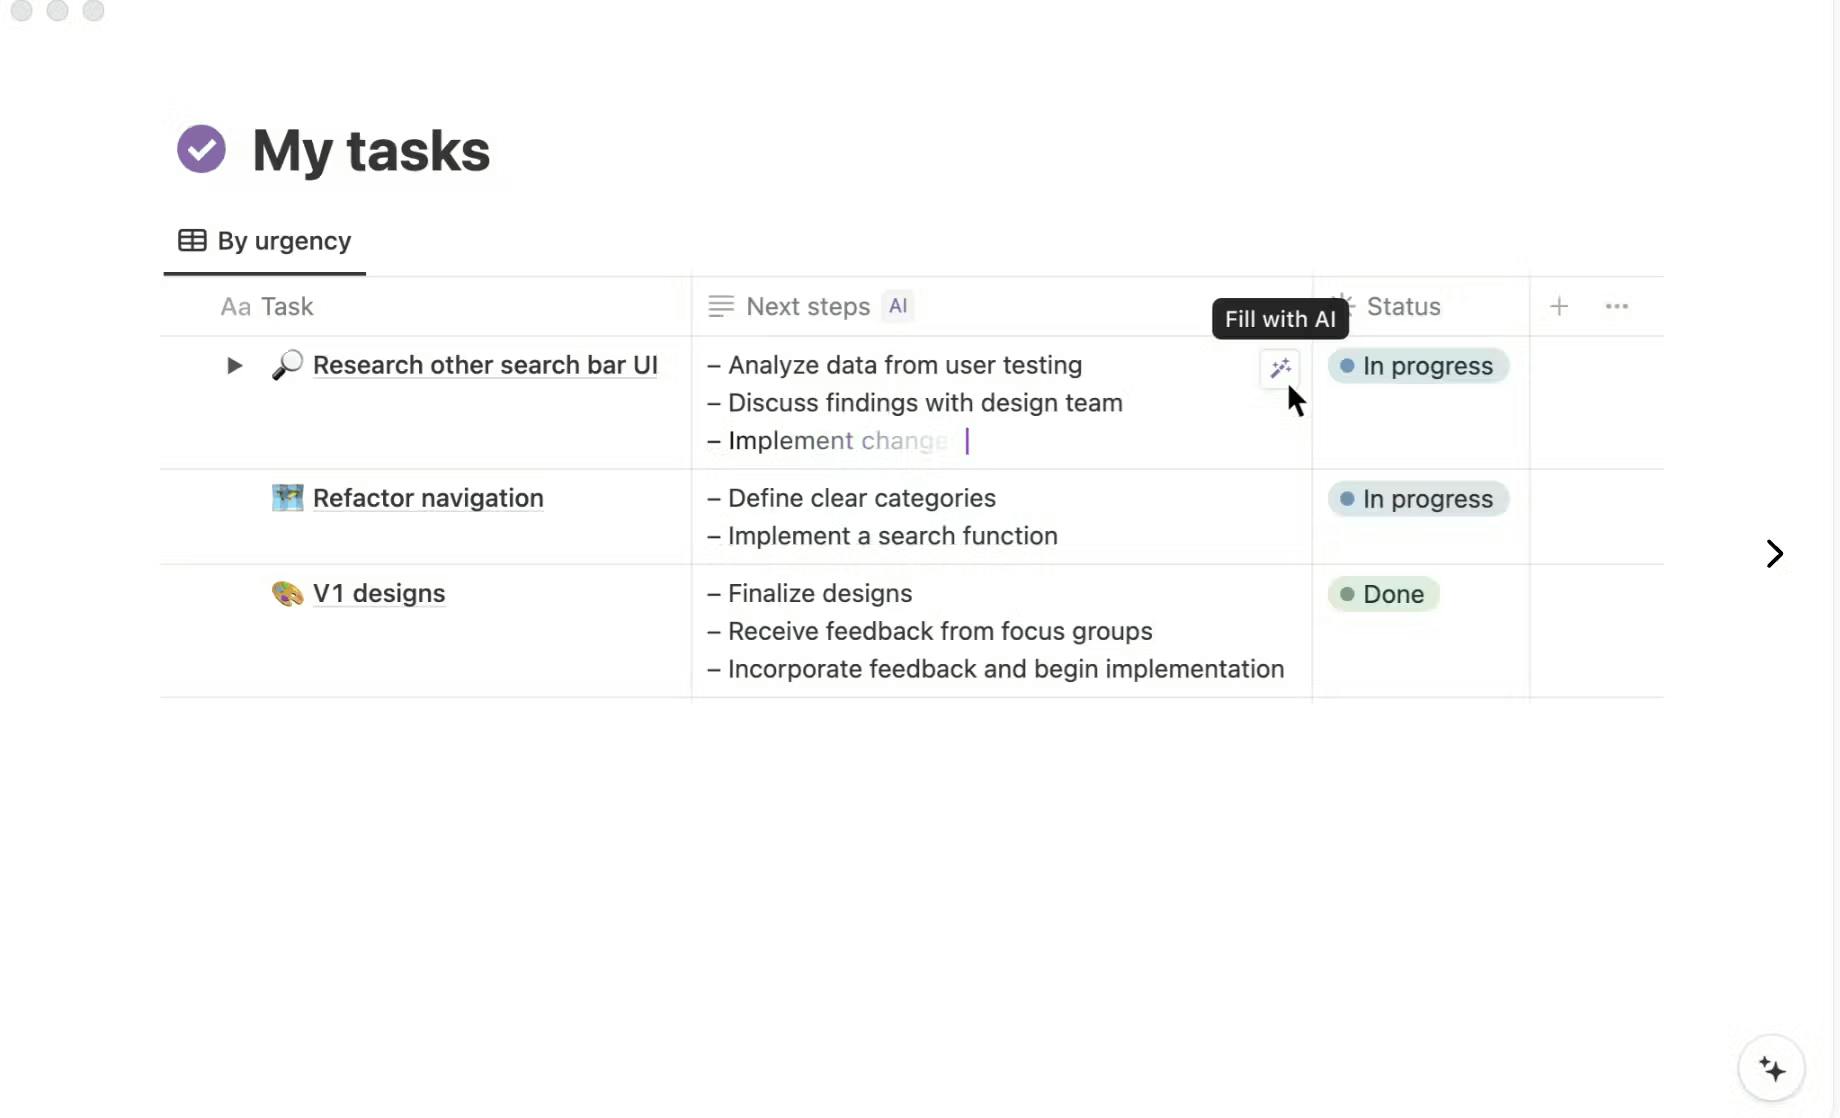This screenshot has width=1840, height=1118.
Task: Click the purple checkmark page icon
Action: pyautogui.click(x=200, y=148)
